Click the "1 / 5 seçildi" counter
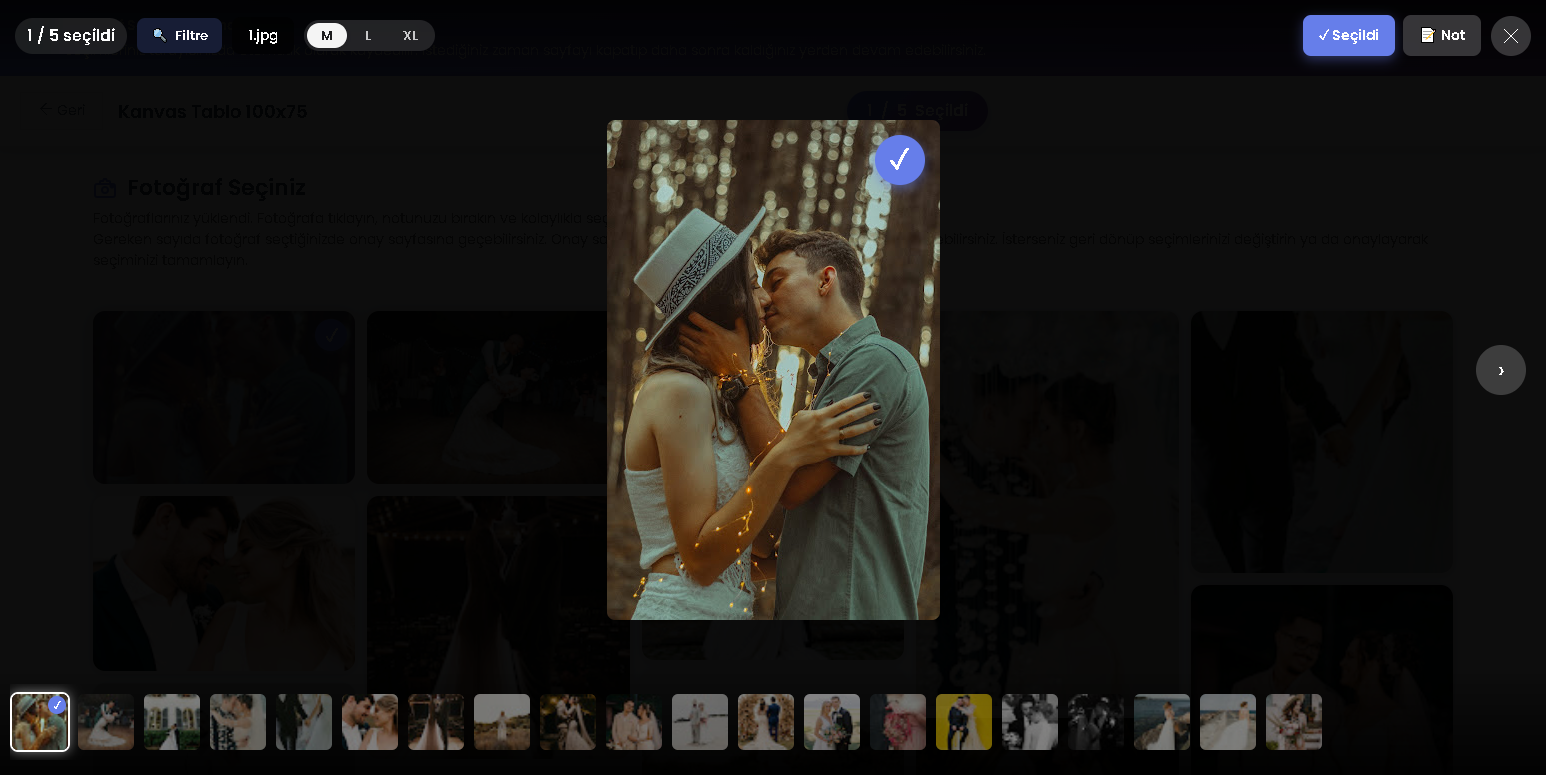1546x775 pixels. (x=71, y=36)
